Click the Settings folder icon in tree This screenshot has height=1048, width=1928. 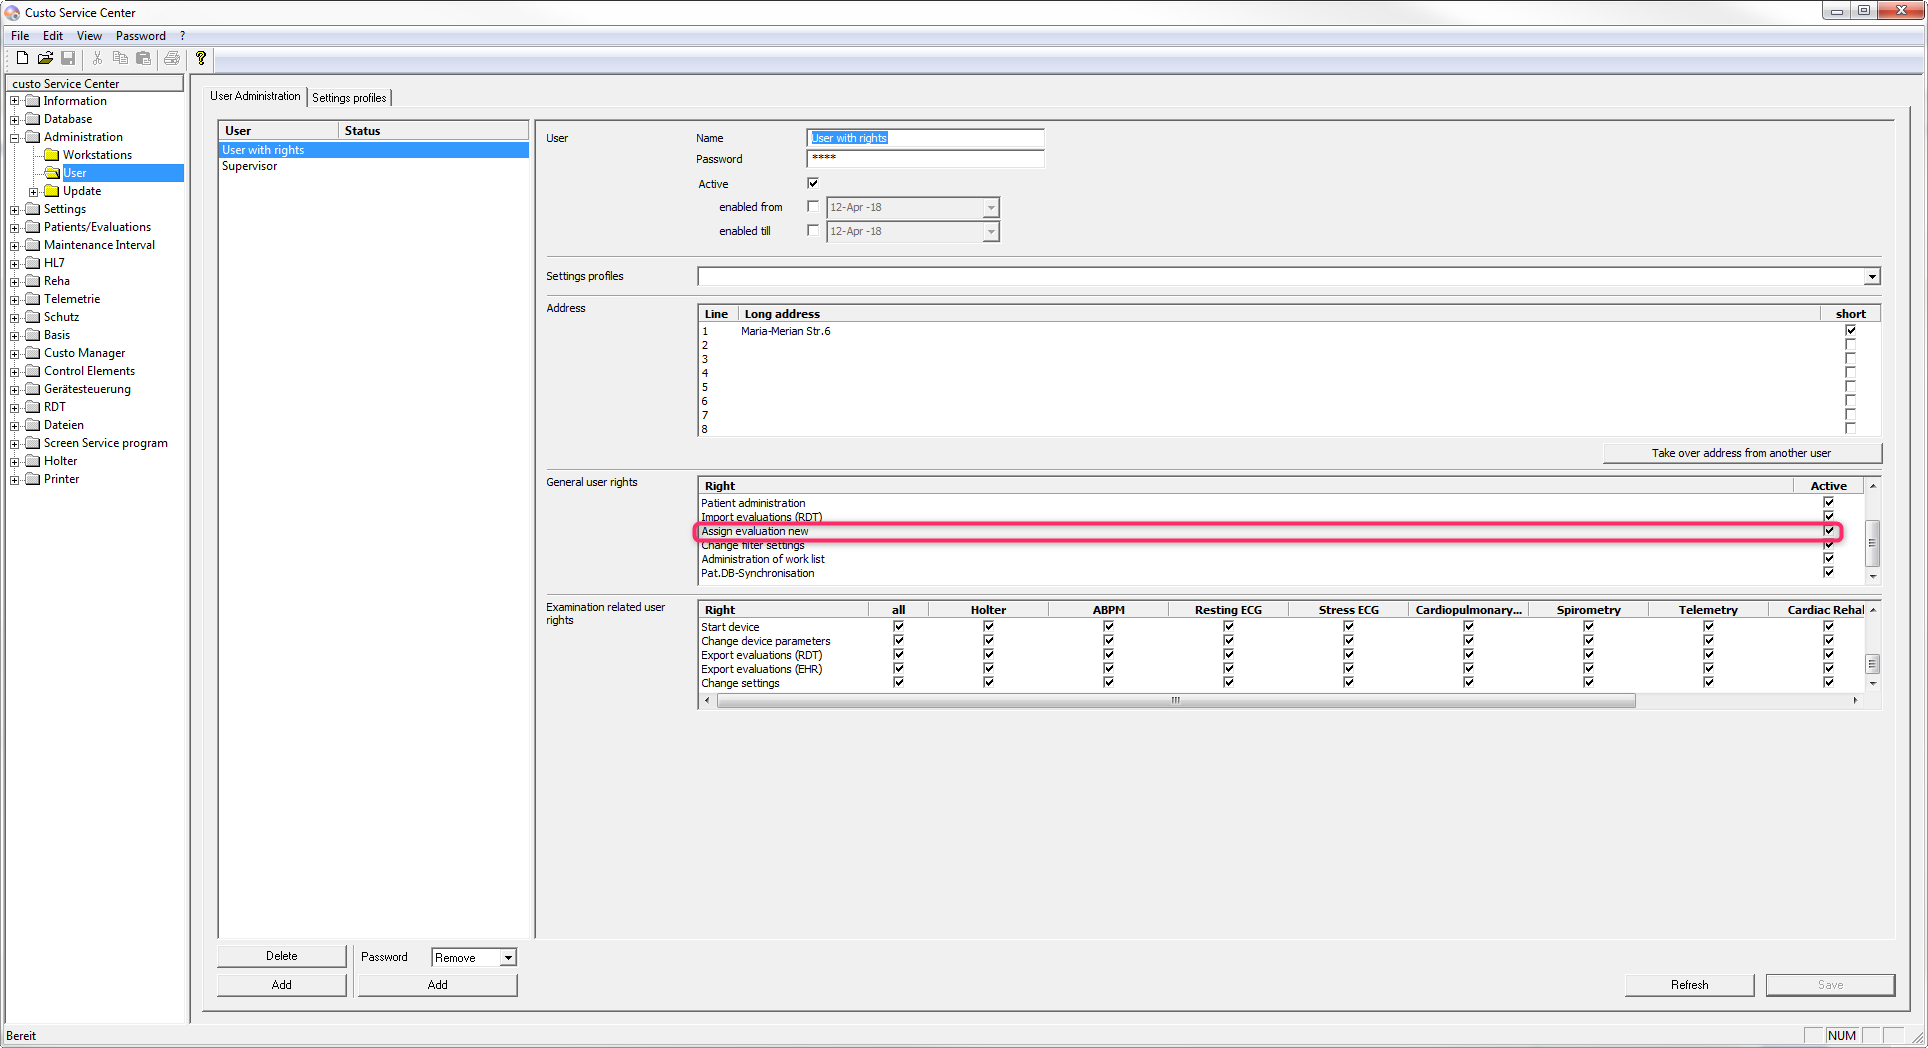pyautogui.click(x=33, y=209)
